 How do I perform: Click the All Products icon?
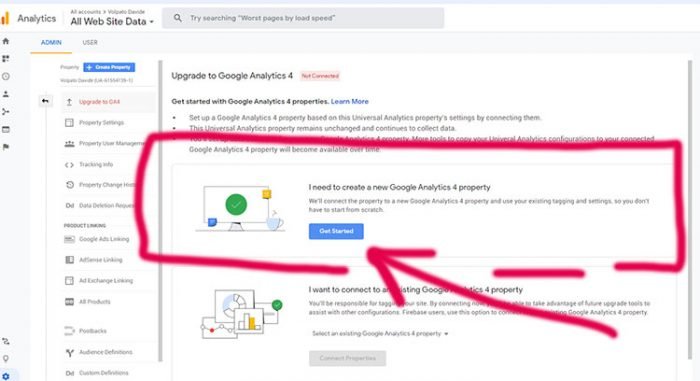[69, 302]
